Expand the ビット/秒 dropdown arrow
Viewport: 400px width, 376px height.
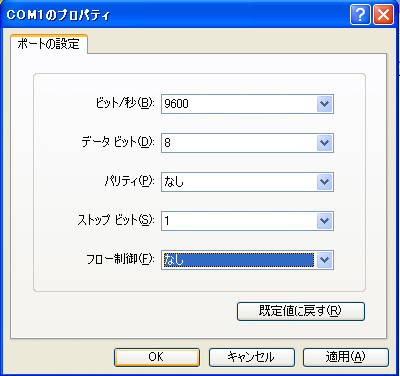click(324, 104)
